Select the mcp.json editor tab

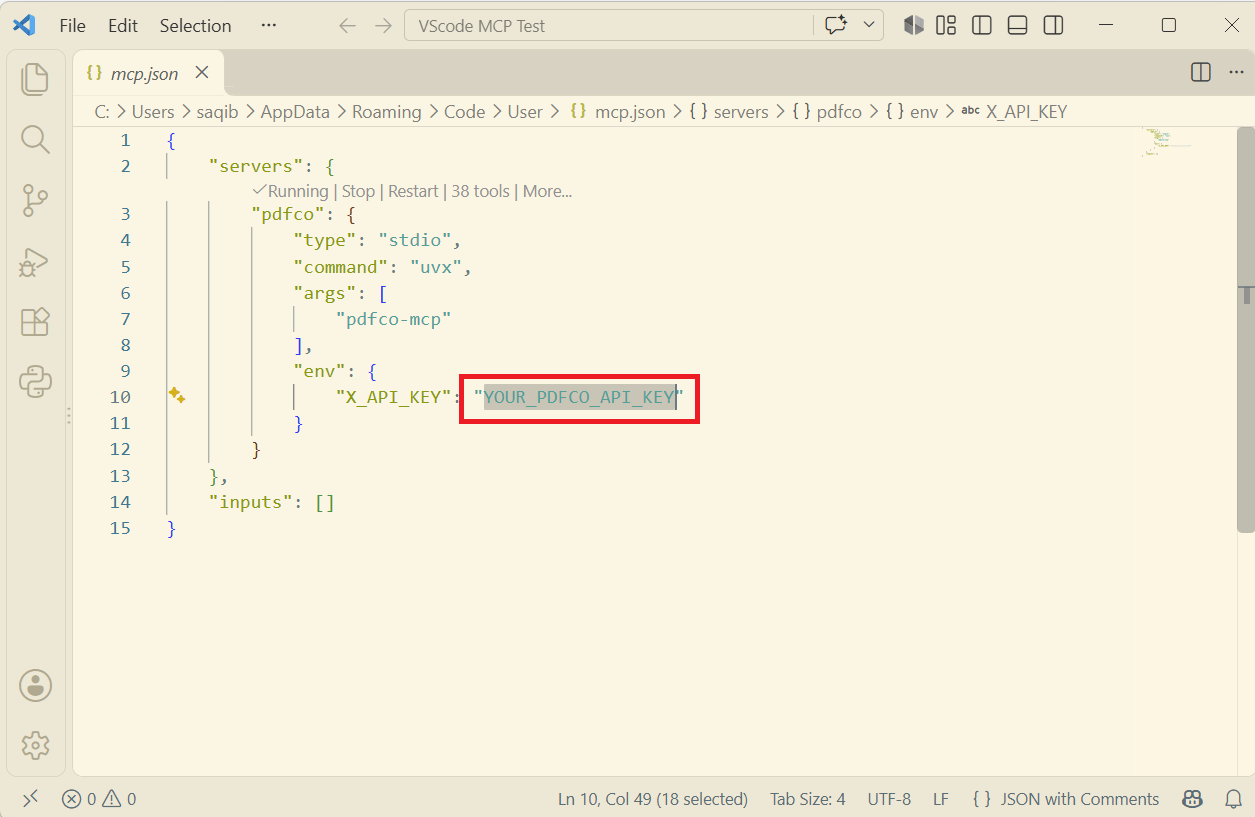(x=148, y=73)
